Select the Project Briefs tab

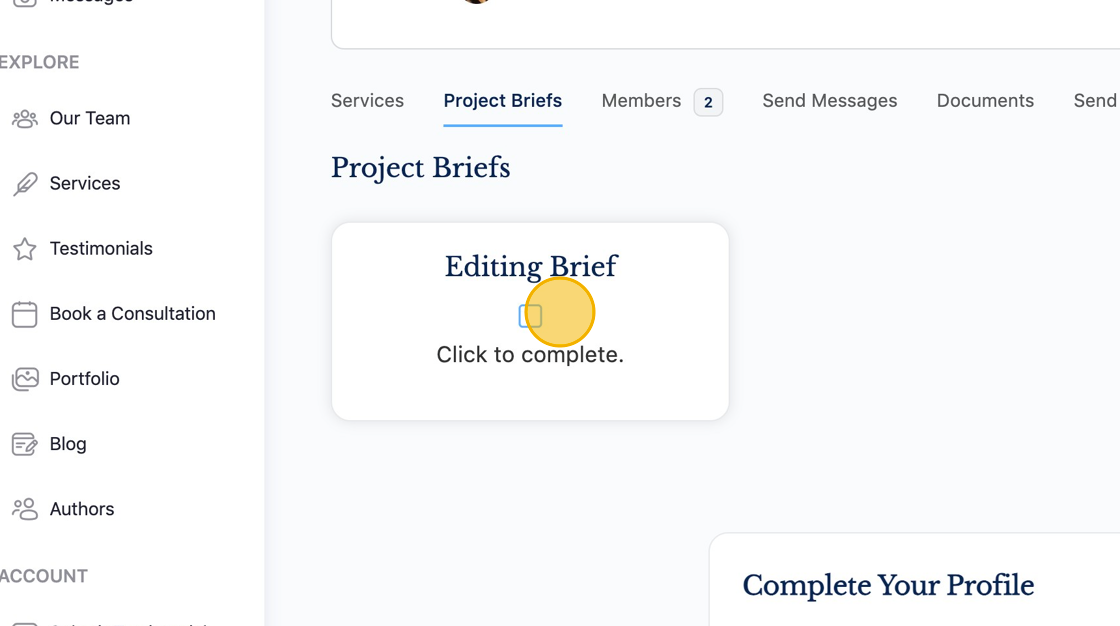(502, 101)
